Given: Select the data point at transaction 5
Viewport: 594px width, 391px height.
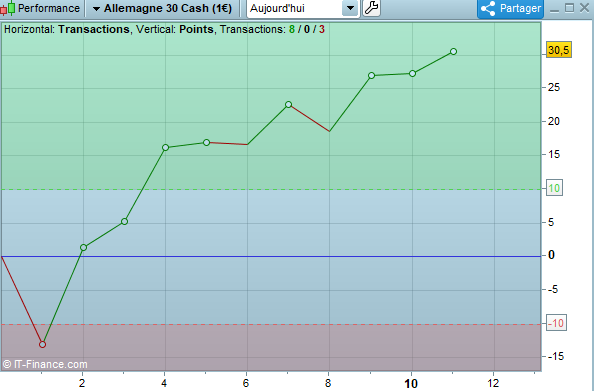Looking at the screenshot, I should tap(206, 142).
